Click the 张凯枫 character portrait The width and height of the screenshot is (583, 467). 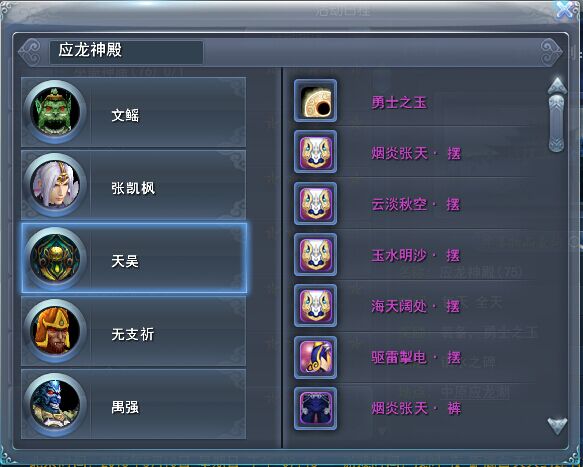(55, 185)
